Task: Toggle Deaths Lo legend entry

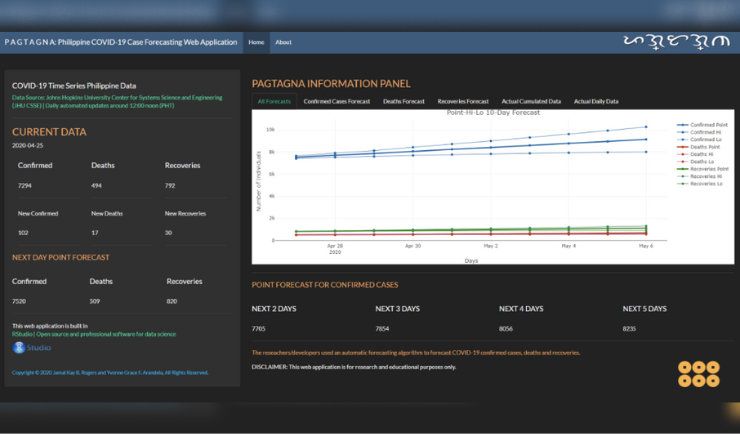Action: click(x=702, y=162)
